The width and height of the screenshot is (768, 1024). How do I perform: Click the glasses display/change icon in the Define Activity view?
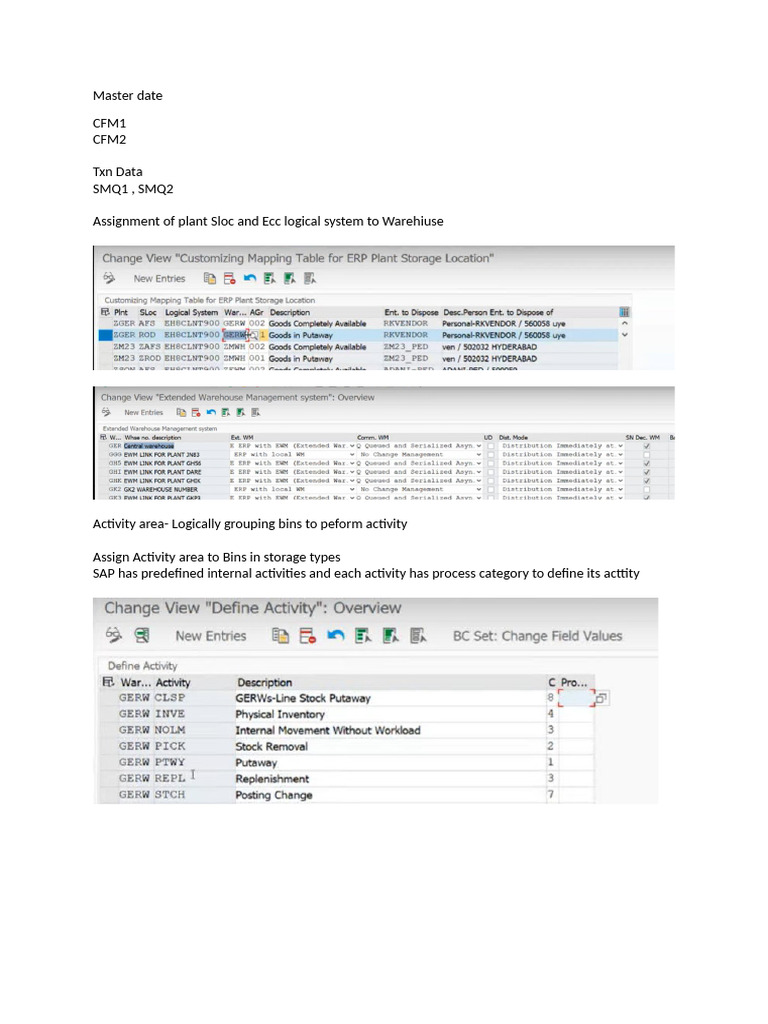(x=114, y=635)
